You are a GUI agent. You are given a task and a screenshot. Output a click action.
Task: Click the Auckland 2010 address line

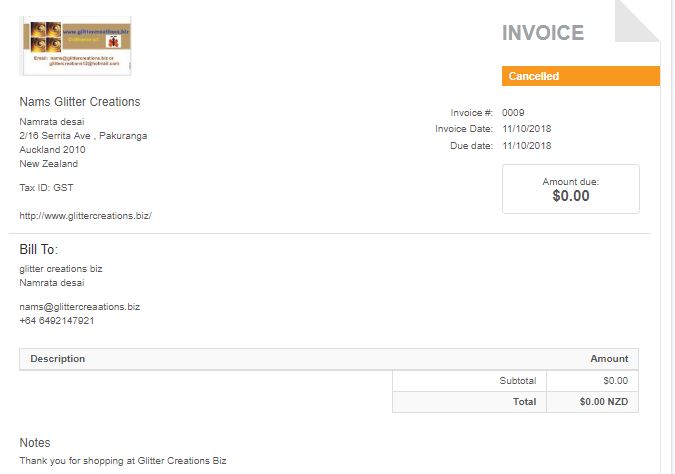coord(52,150)
